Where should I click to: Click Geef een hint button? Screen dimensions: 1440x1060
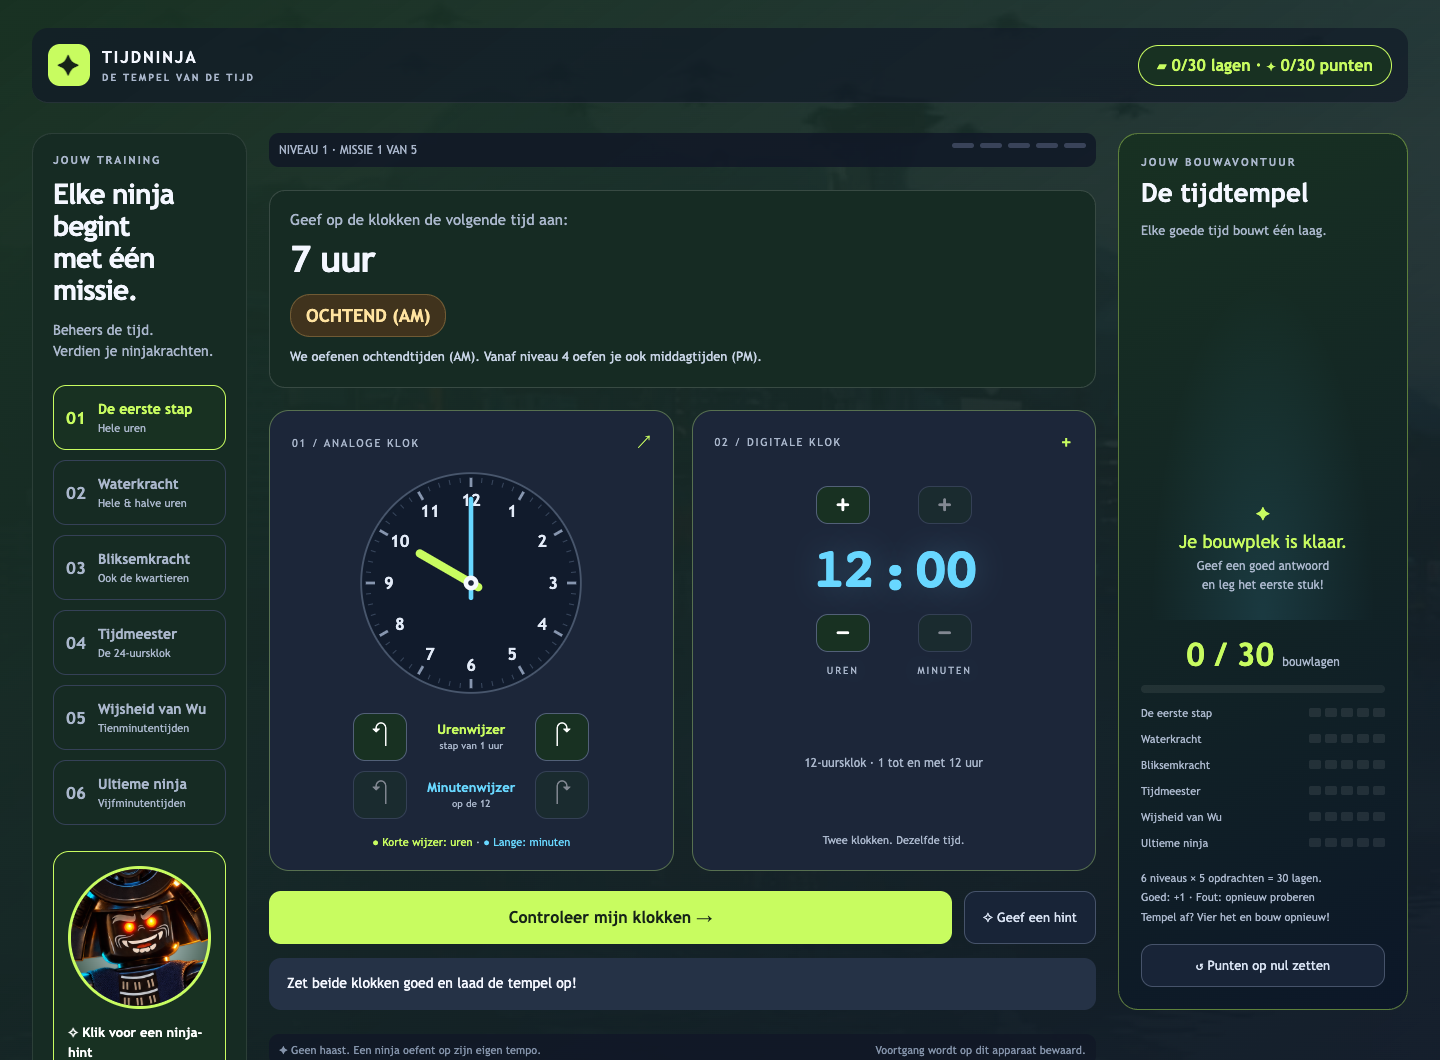pyautogui.click(x=1030, y=918)
